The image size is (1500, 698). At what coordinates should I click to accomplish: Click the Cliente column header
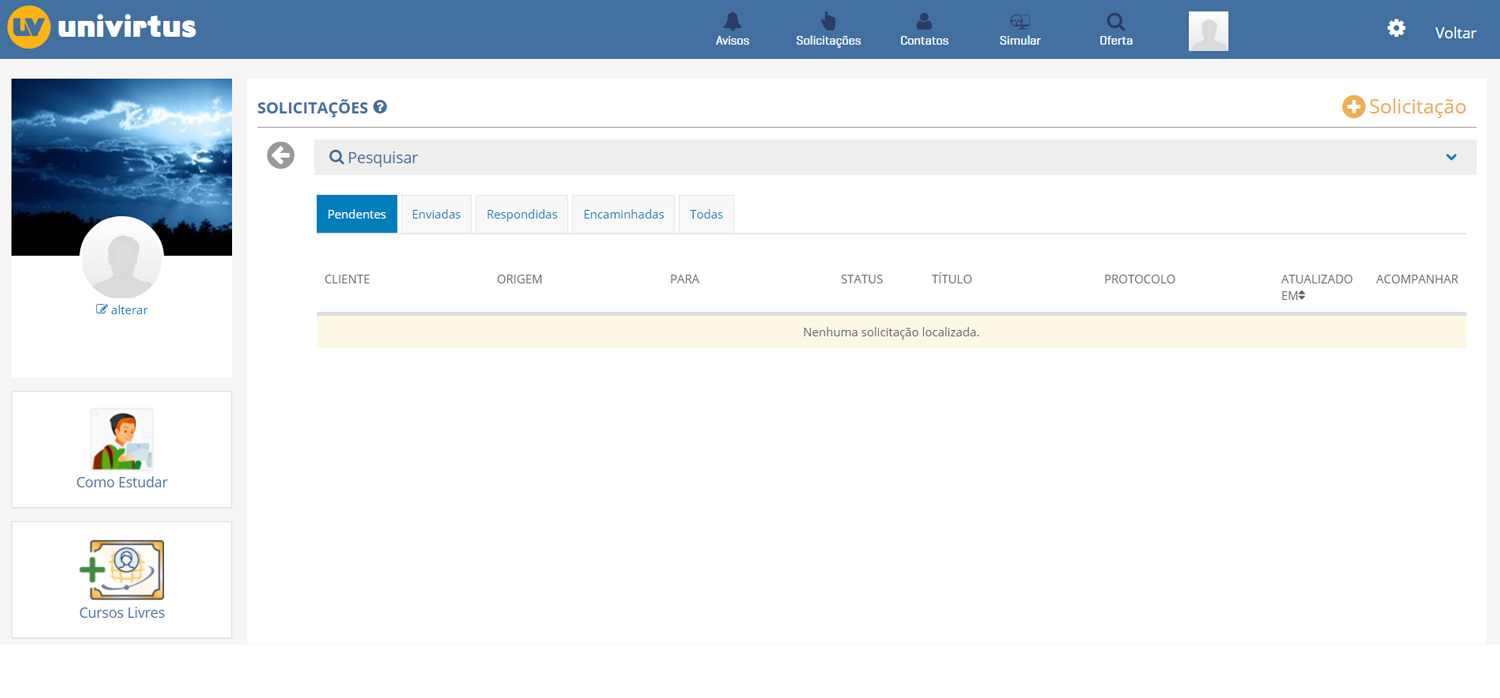pos(347,279)
